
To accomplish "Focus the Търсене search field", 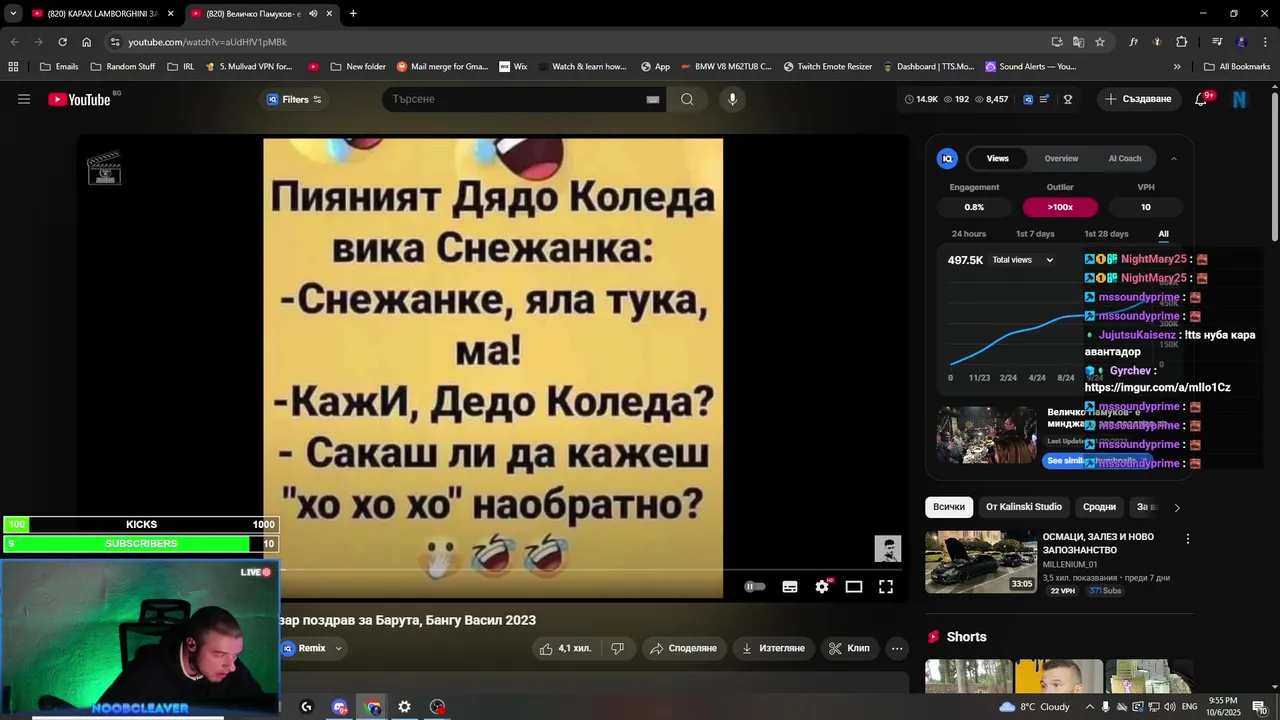I will click(x=515, y=99).
